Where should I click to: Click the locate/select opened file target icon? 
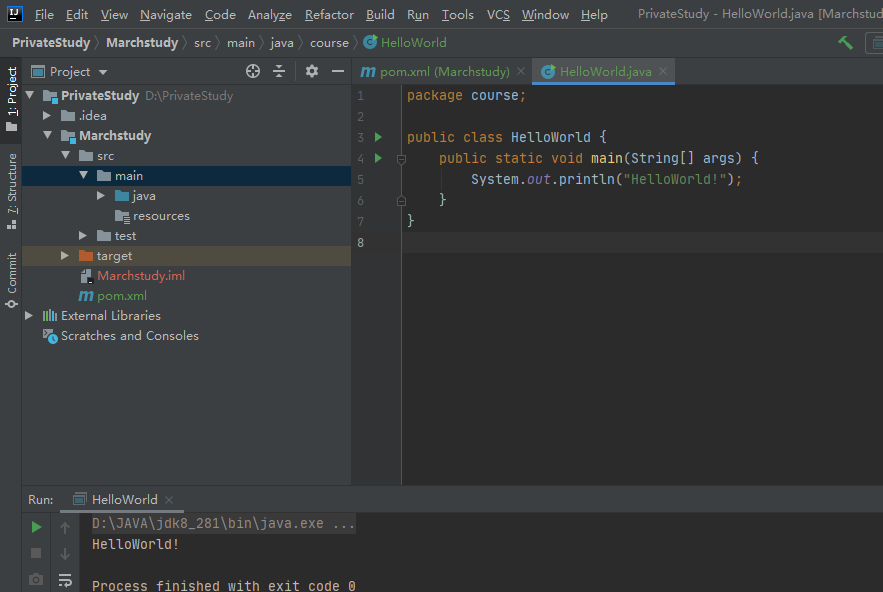click(253, 71)
